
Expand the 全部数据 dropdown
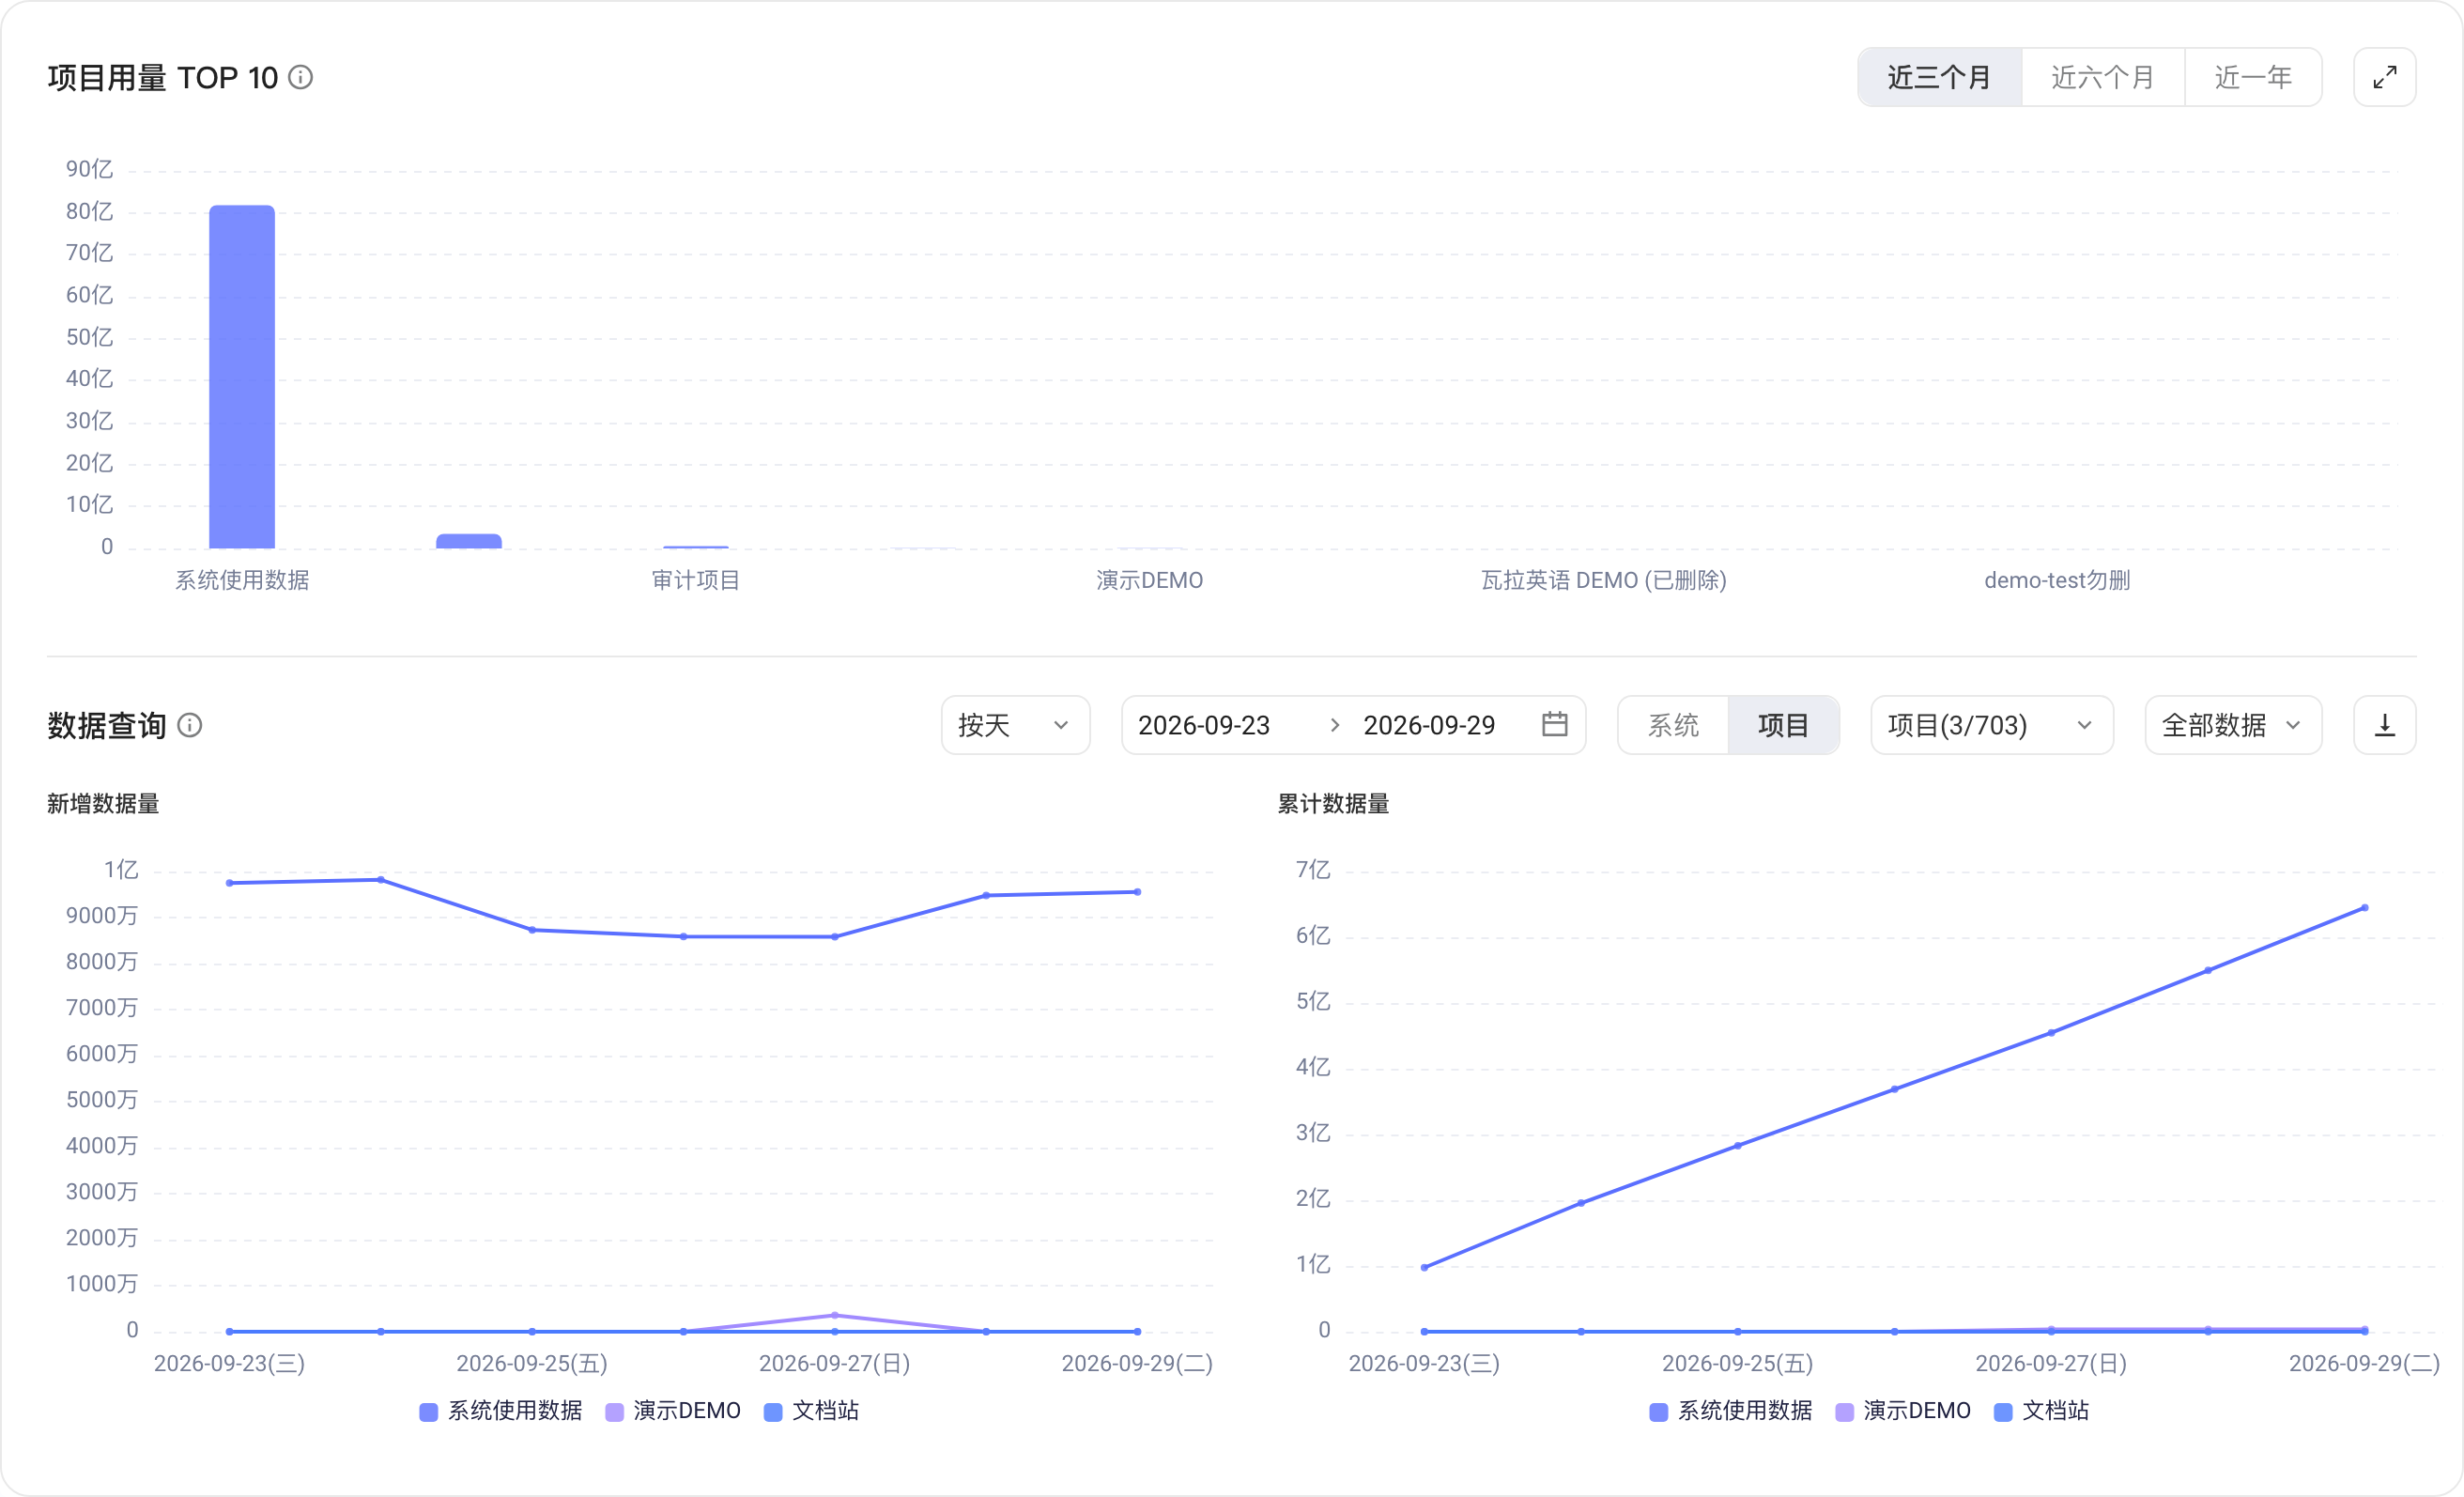(2232, 725)
